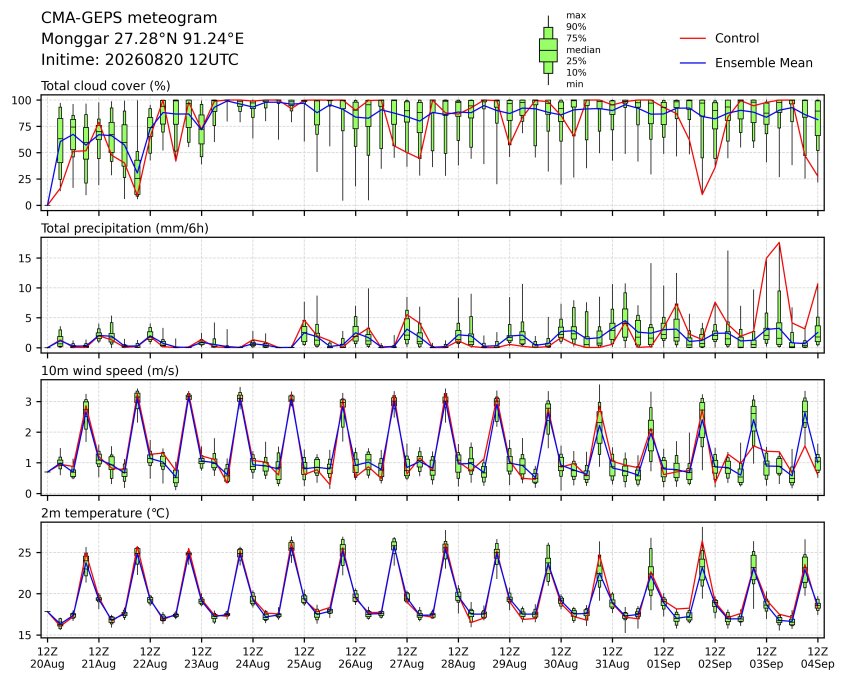Image resolution: width=846 pixels, height=681 pixels.
Task: Click the 100 tick on cloud cover axis
Action: (25, 100)
